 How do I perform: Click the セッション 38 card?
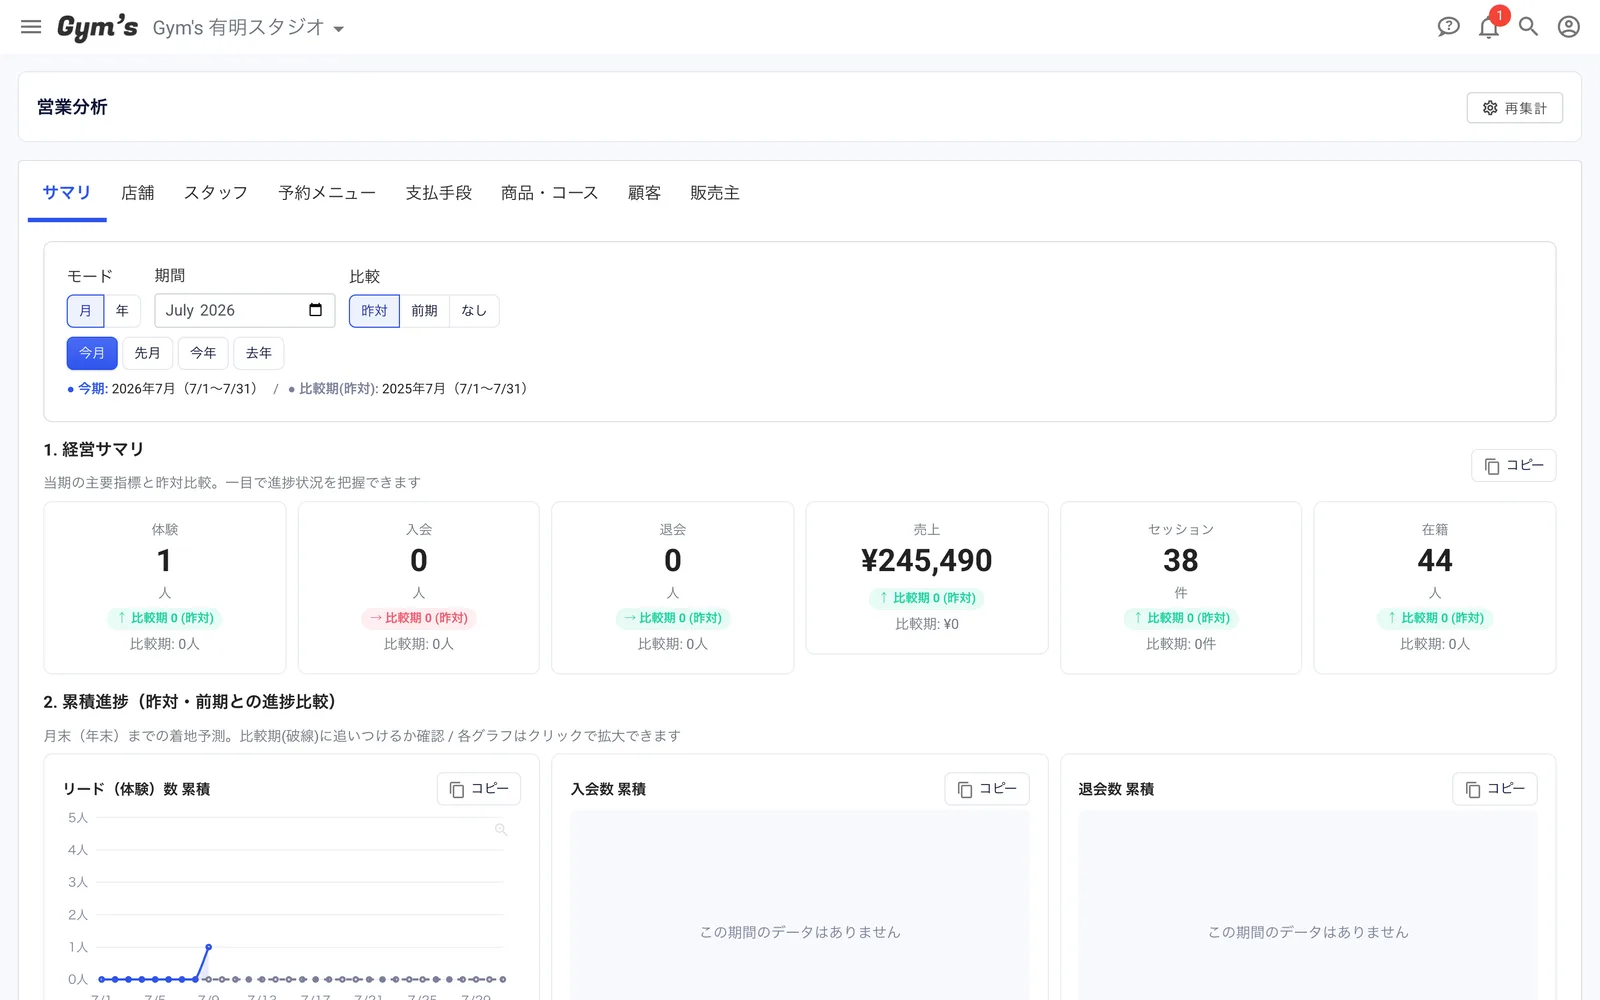coord(1181,588)
